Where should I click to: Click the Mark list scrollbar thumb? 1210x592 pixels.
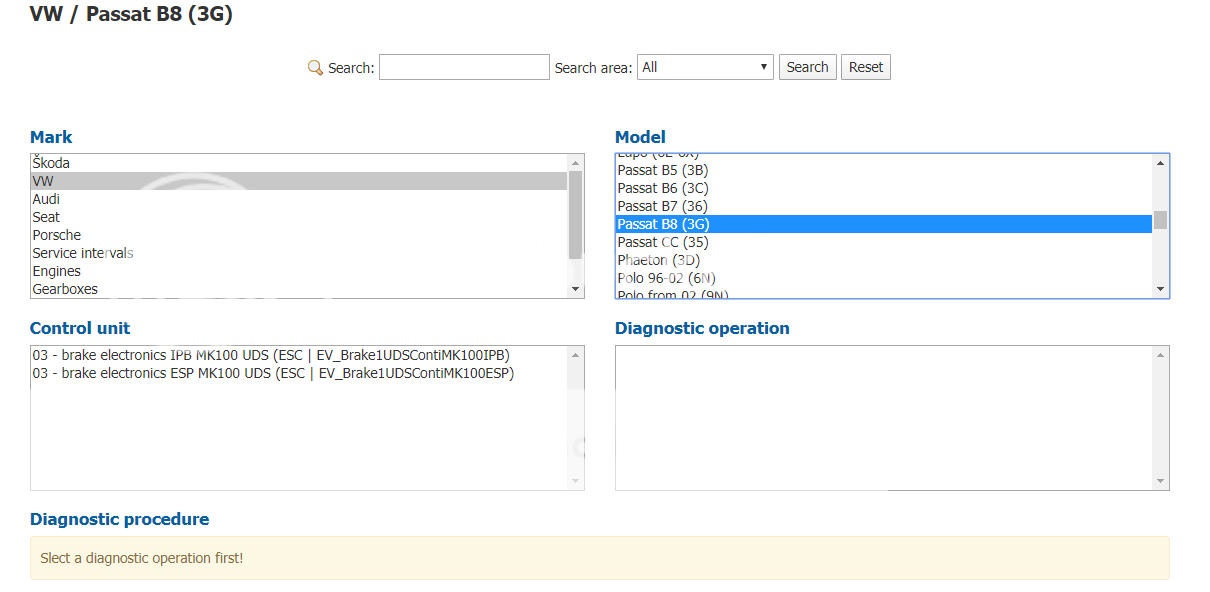(575, 214)
